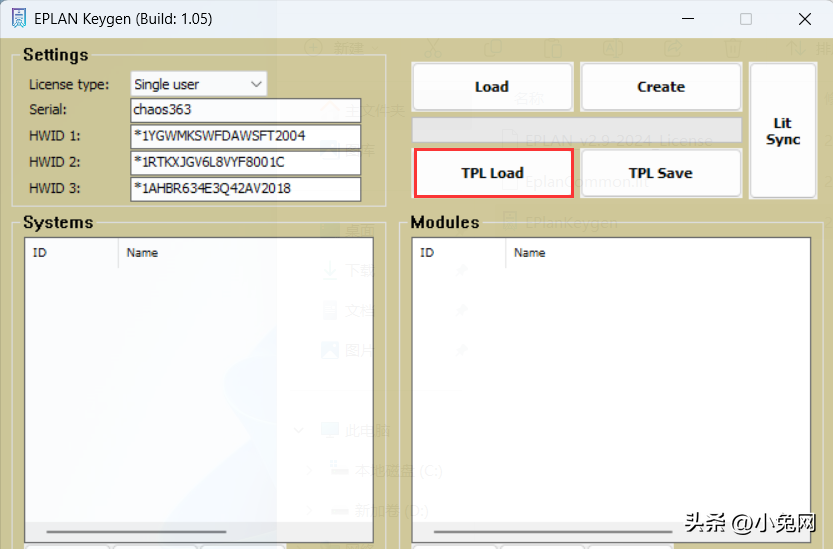833x549 pixels.
Task: Open the License type dropdown
Action: pyautogui.click(x=199, y=84)
